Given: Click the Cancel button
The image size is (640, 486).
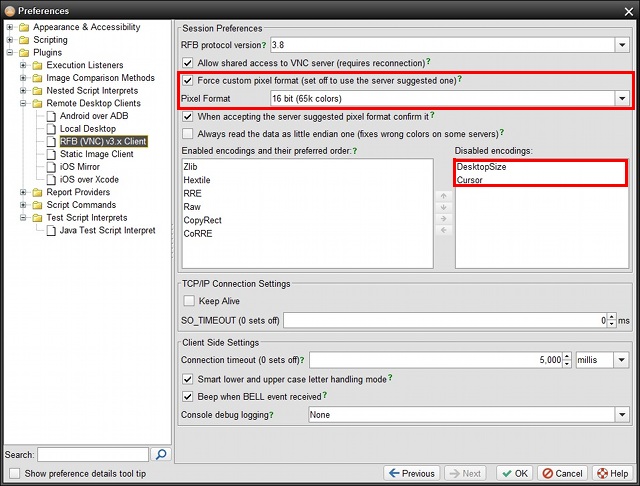Looking at the screenshot, I should click(562, 473).
